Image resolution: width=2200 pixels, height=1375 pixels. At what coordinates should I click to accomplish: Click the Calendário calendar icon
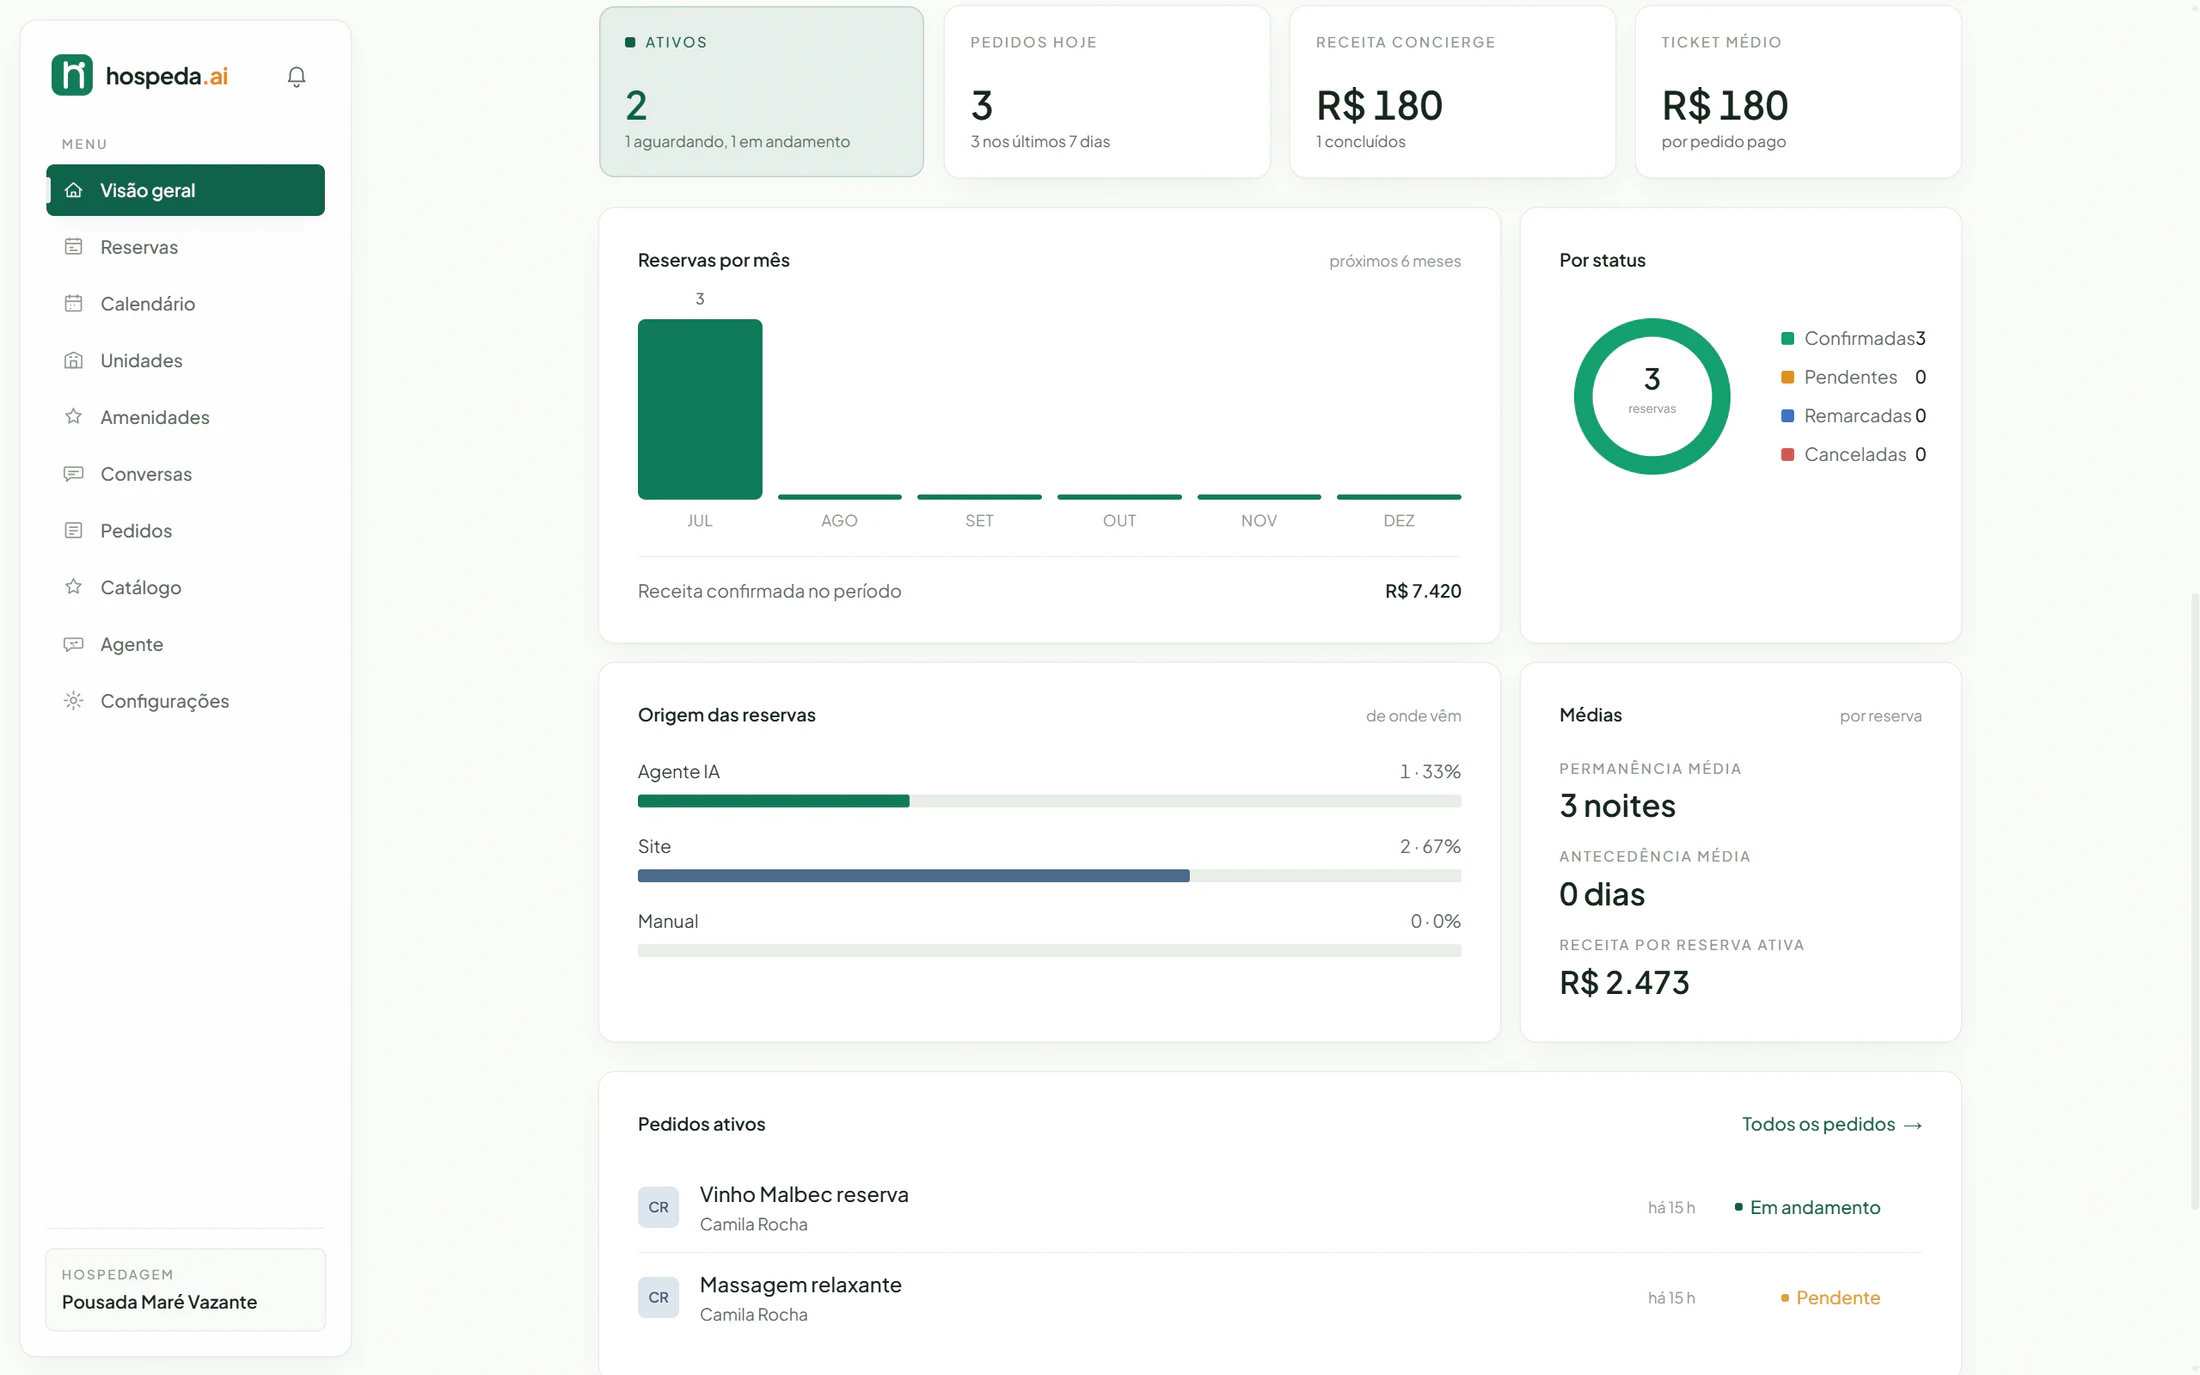(73, 303)
